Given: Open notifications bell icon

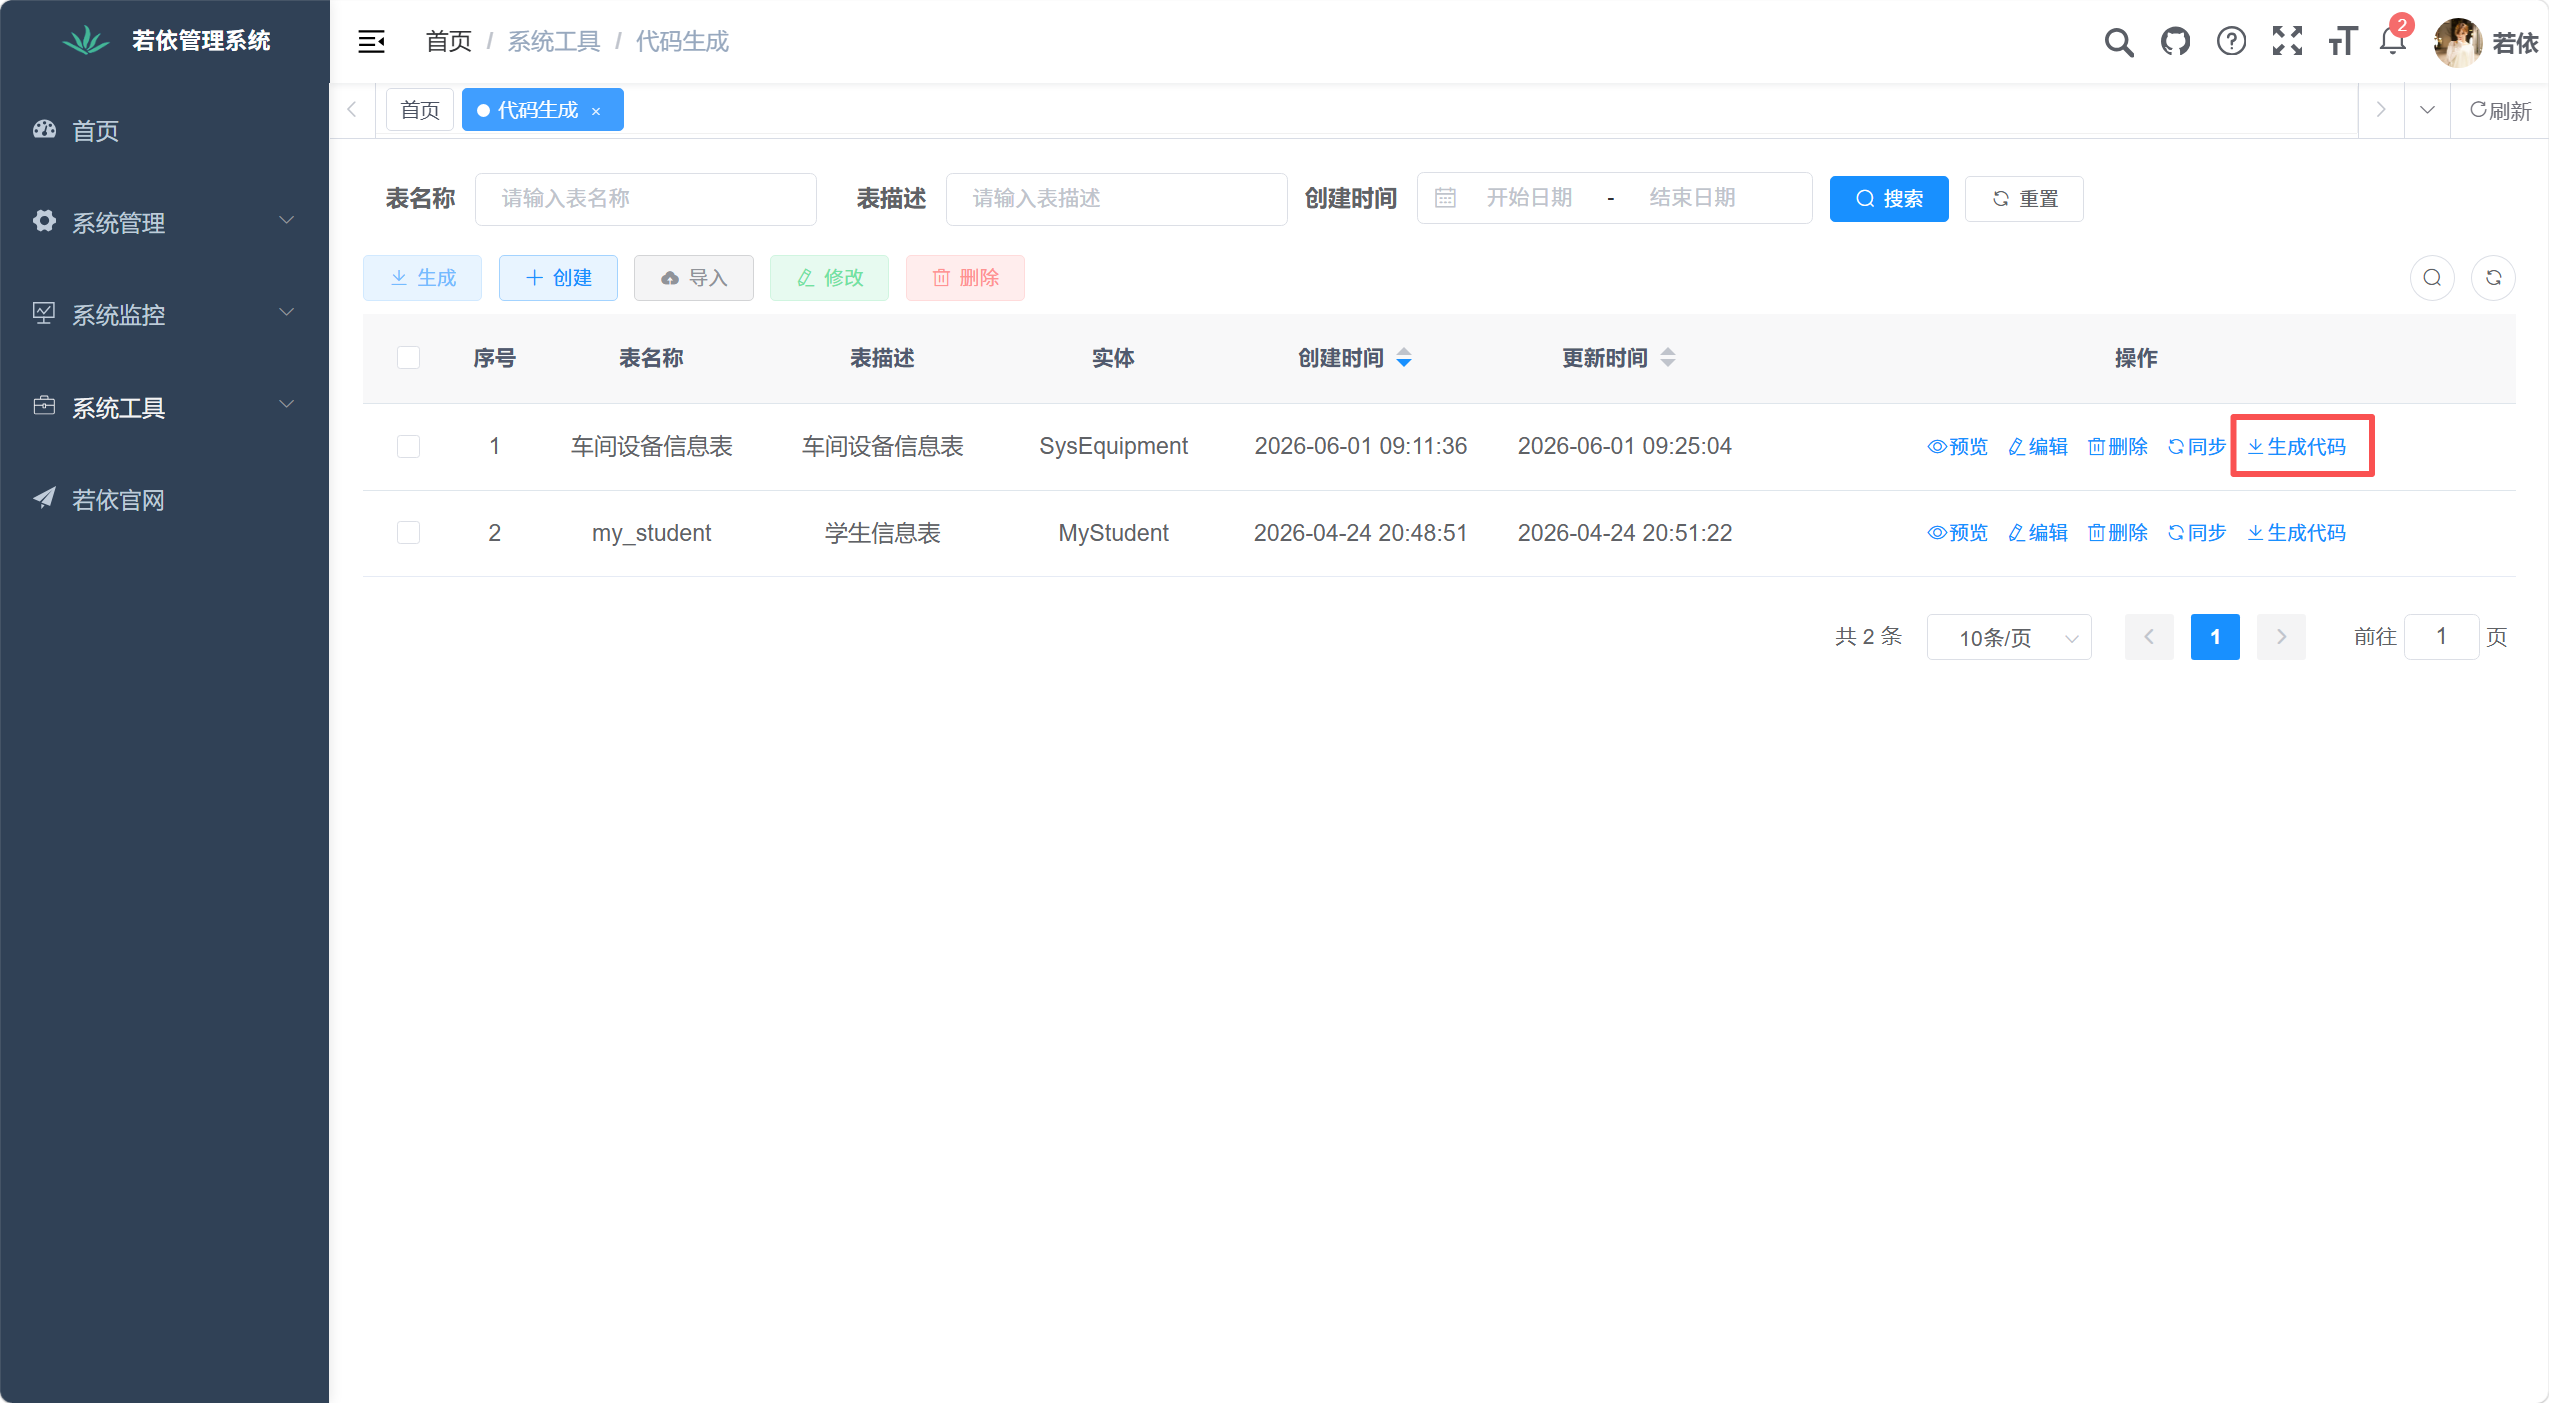Looking at the screenshot, I should point(2393,42).
